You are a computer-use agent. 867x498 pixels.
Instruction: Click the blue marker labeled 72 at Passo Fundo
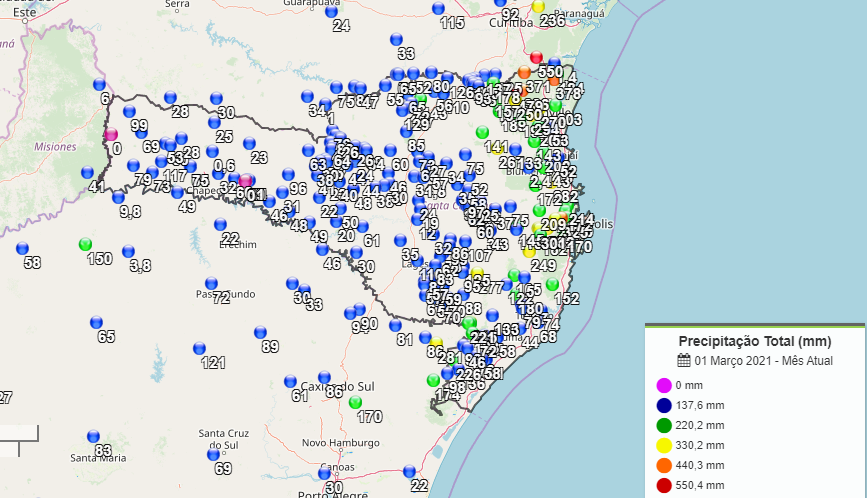(211, 284)
